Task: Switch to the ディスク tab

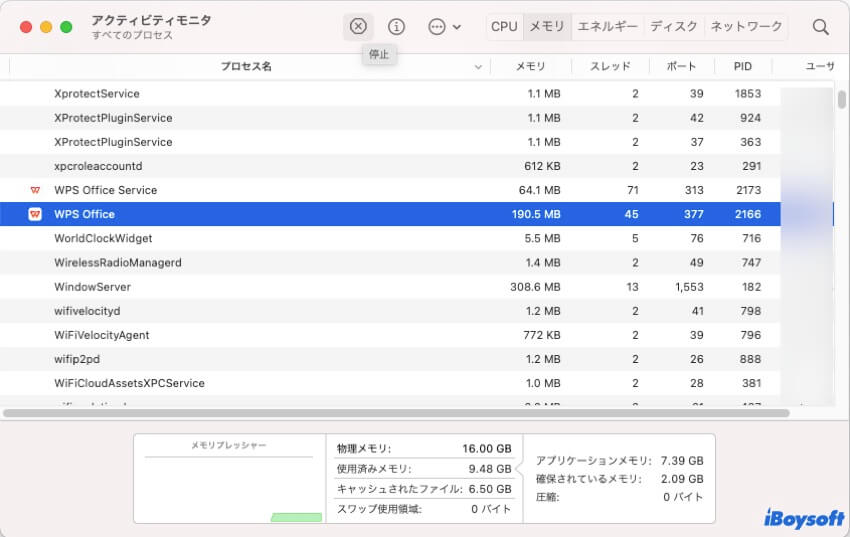Action: 674,26
